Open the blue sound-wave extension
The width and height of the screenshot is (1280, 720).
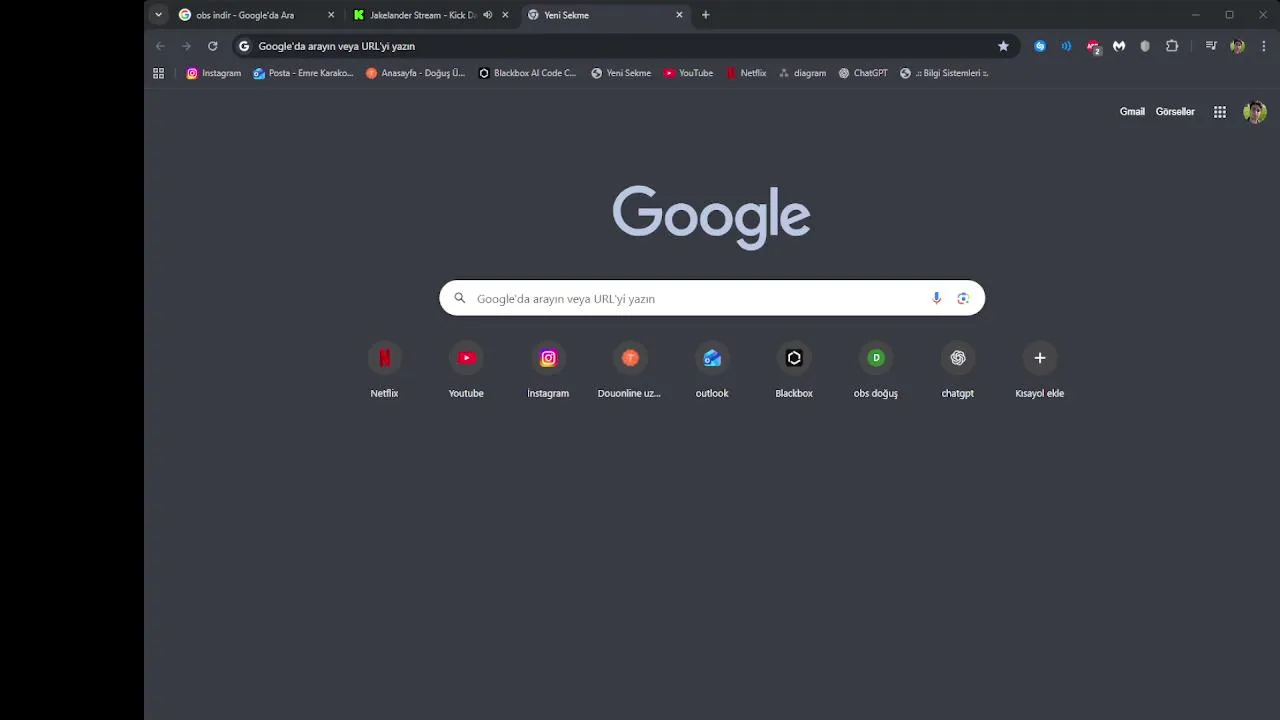pos(1066,46)
